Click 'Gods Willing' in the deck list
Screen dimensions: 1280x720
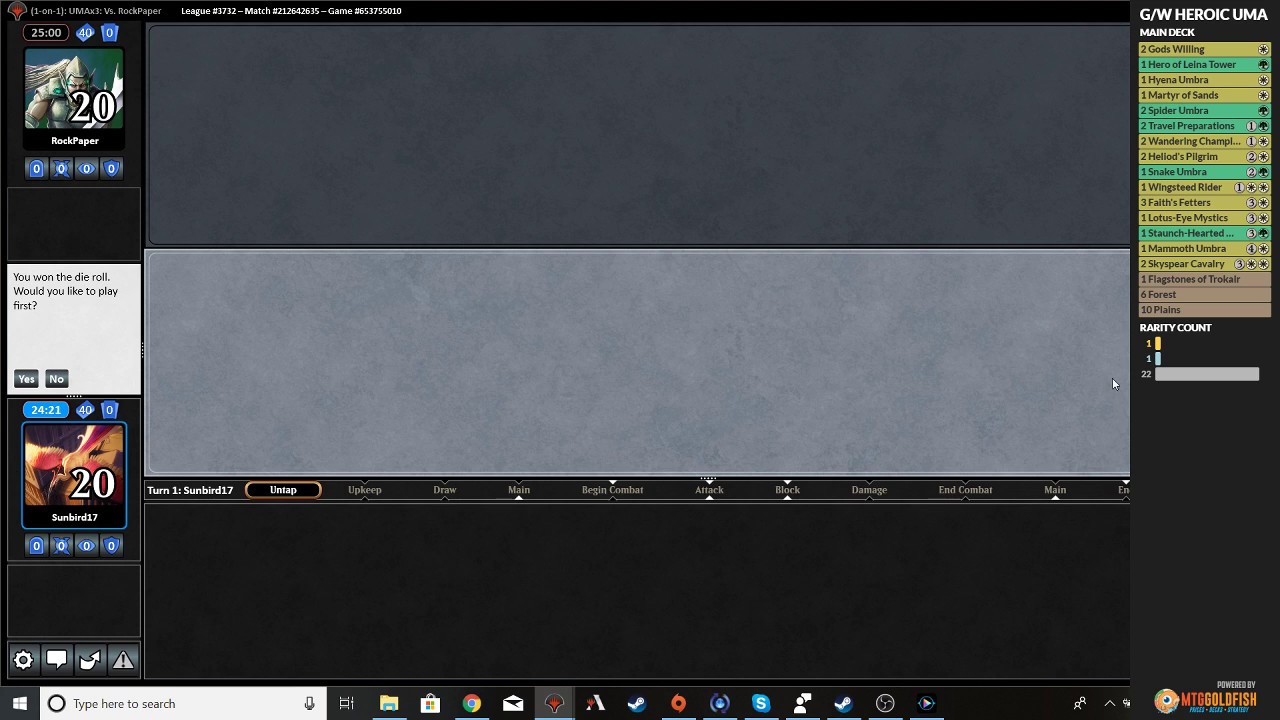coord(1205,49)
